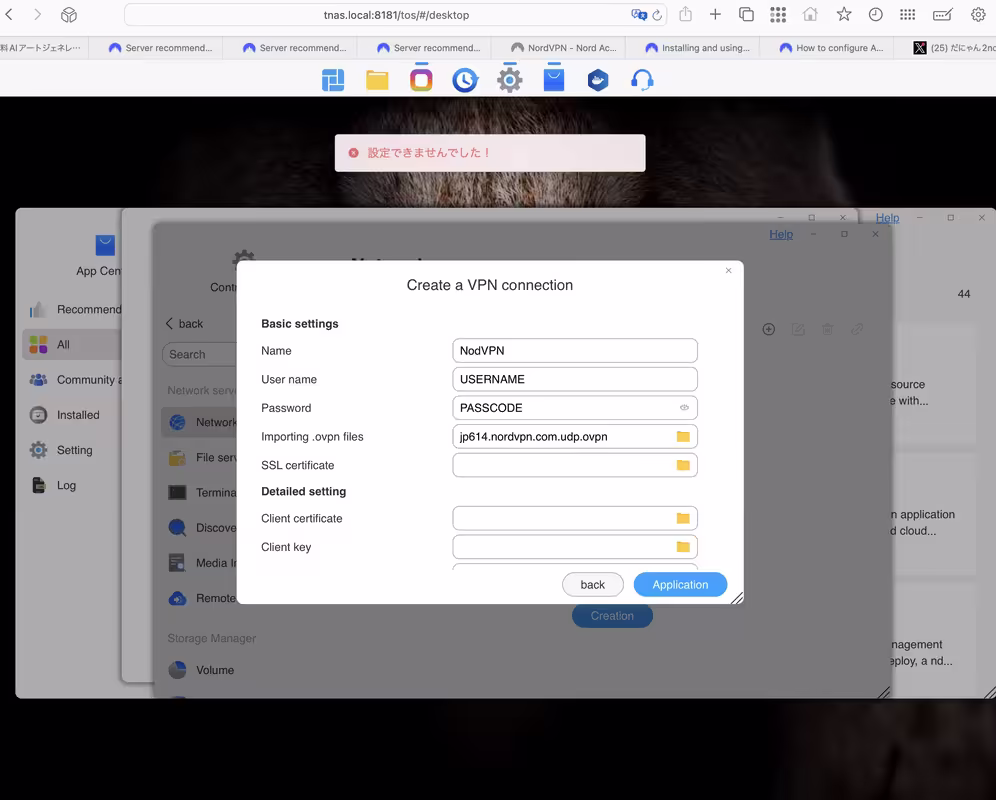Open the desktop grid icon in TOS dock
Screen dimensions: 996x800
333,80
